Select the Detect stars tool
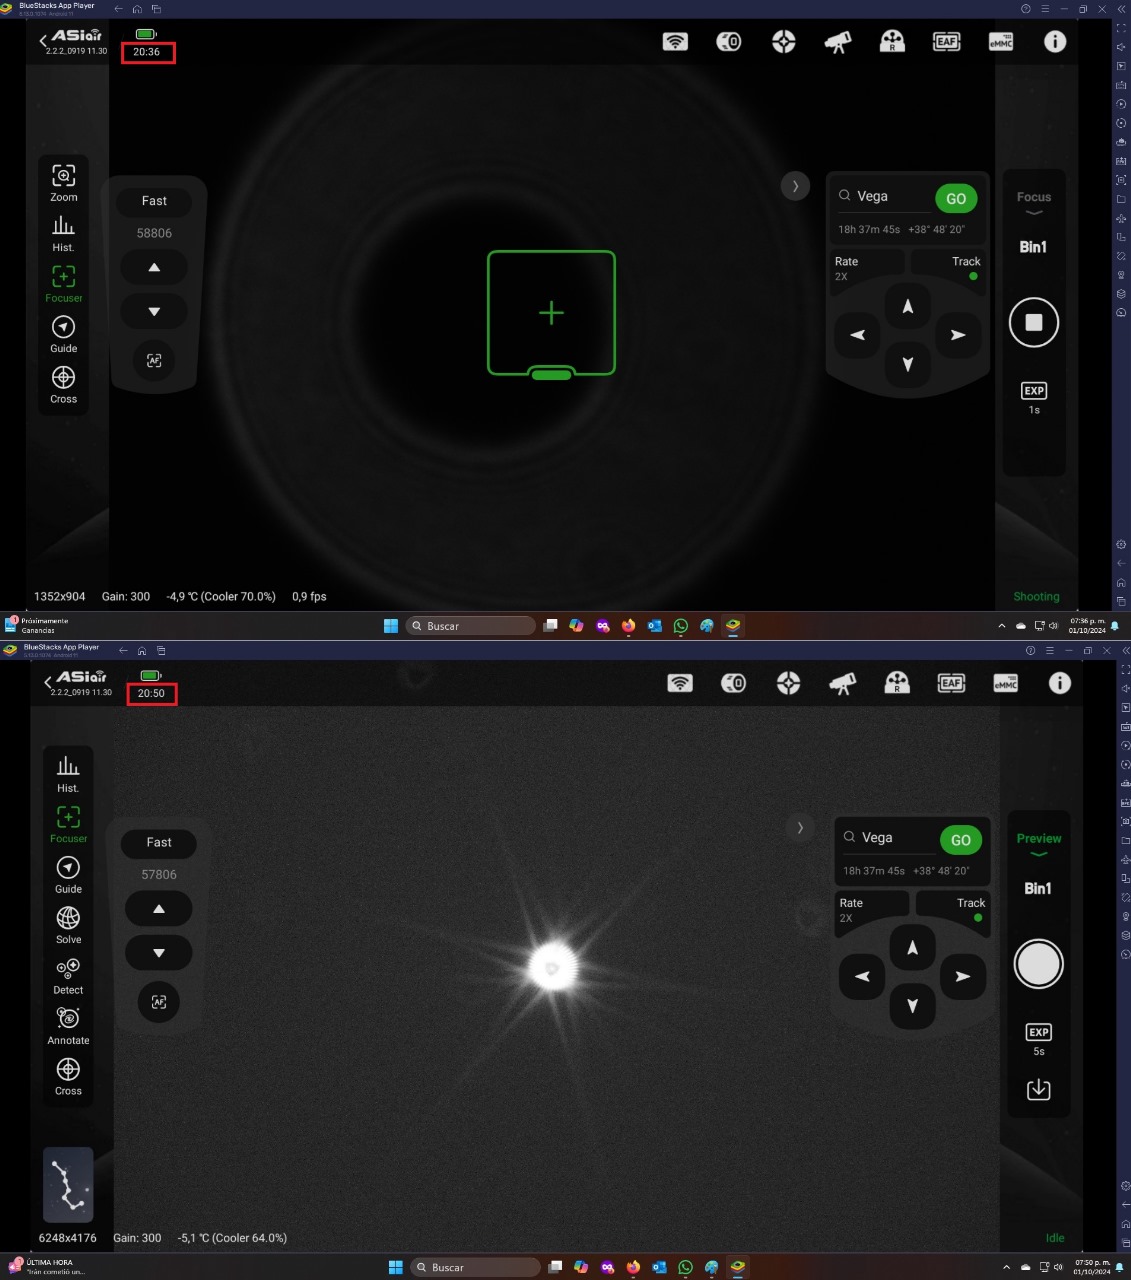The height and width of the screenshot is (1280, 1131). coord(68,976)
